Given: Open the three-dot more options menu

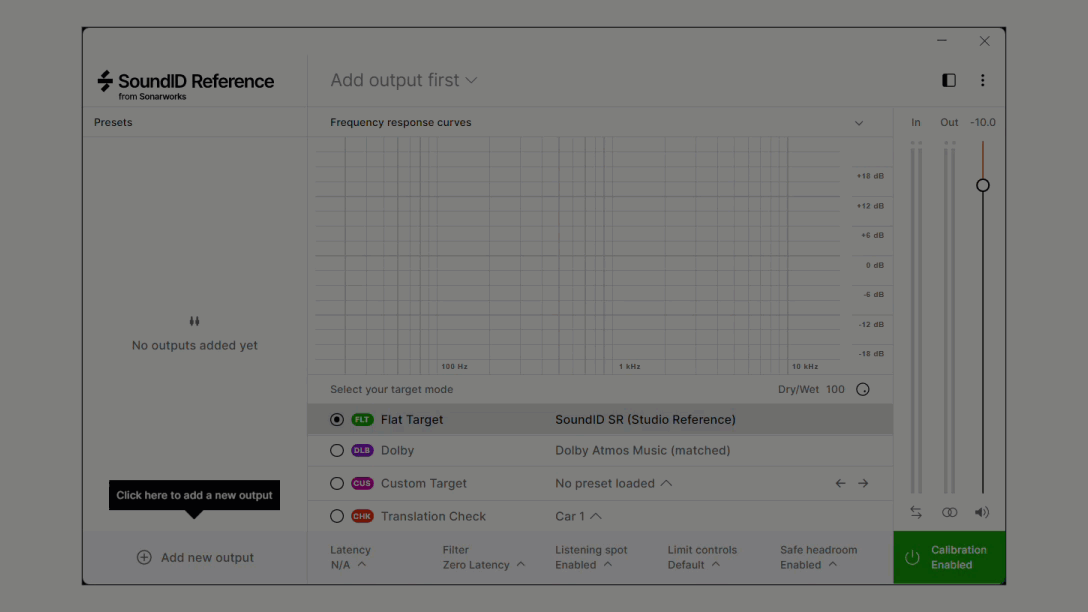Looking at the screenshot, I should tap(983, 80).
